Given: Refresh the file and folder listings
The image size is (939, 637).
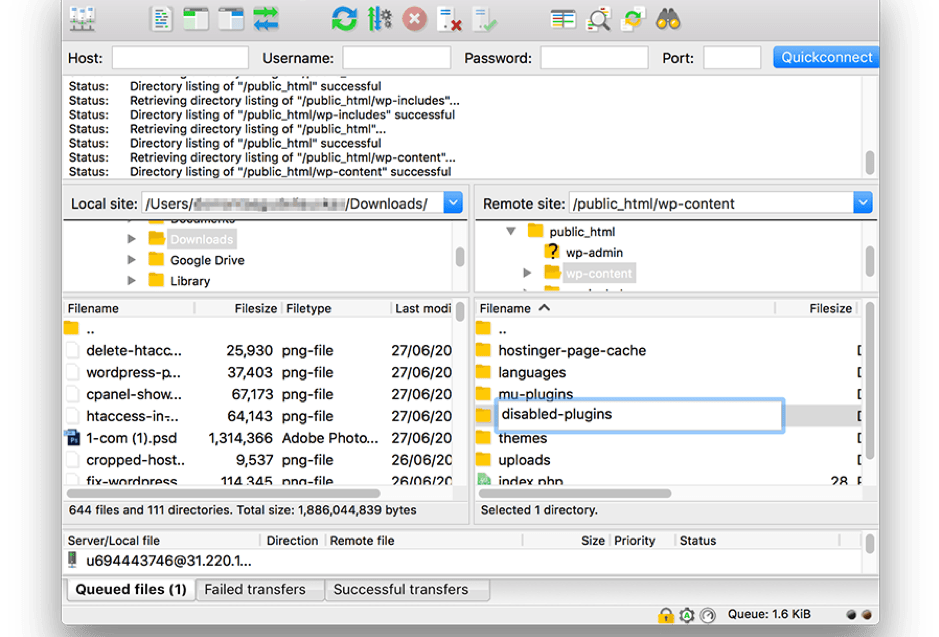Looking at the screenshot, I should tap(343, 17).
